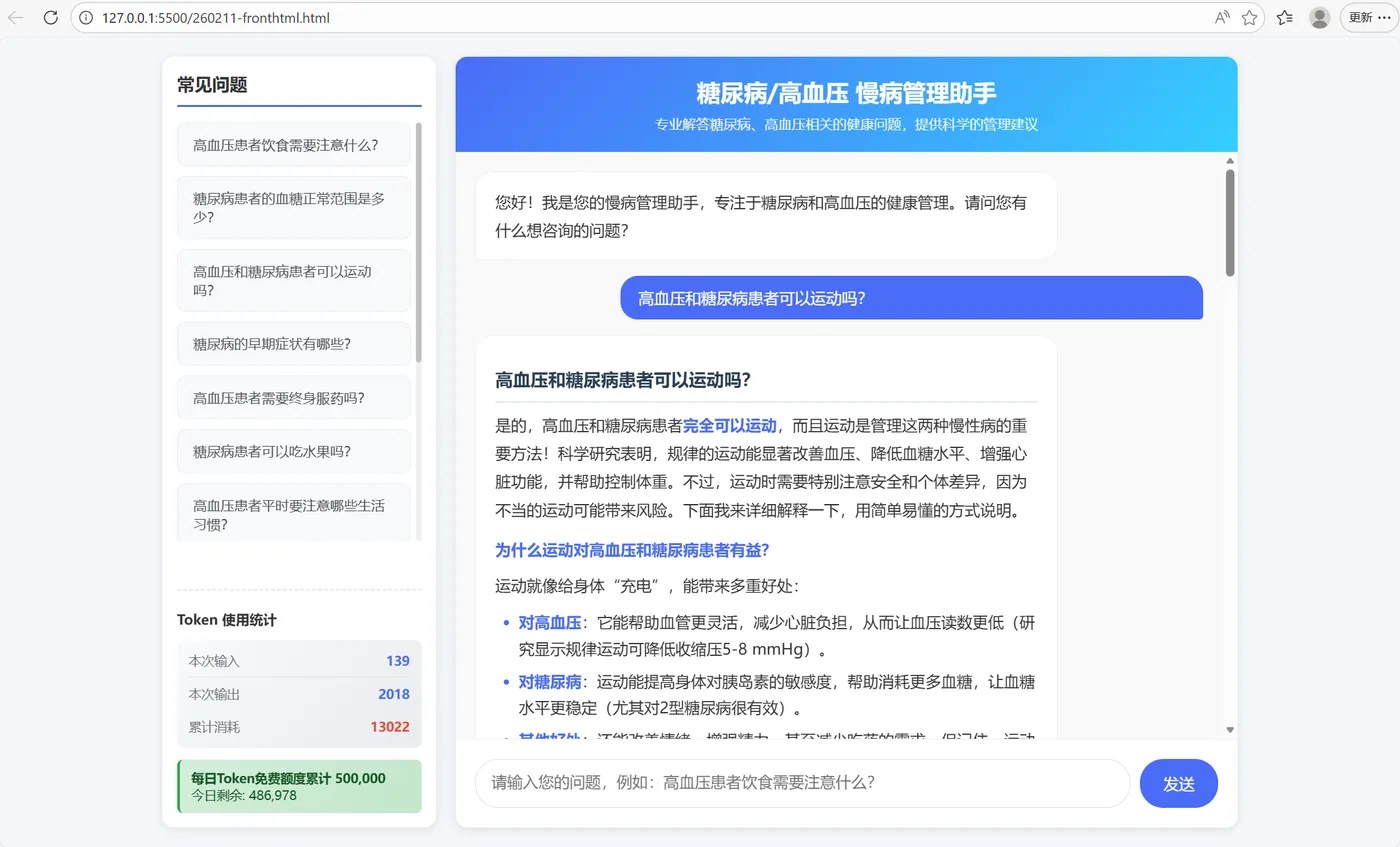The height and width of the screenshot is (847, 1400).
Task: Click 糖尿病患者可以吃水果吗? question
Action: 293,451
